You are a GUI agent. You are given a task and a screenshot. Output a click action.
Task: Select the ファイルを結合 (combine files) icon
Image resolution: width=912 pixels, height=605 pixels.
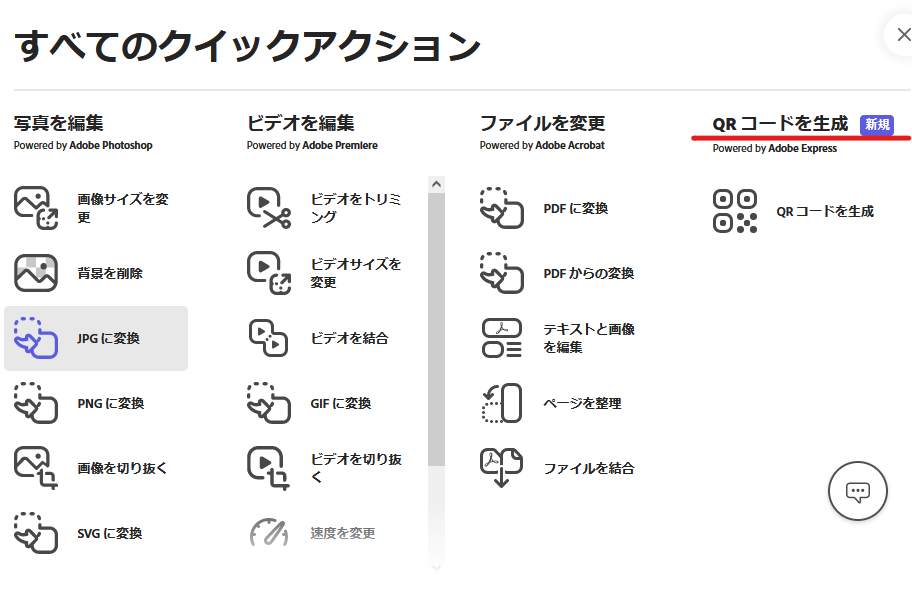coord(503,467)
